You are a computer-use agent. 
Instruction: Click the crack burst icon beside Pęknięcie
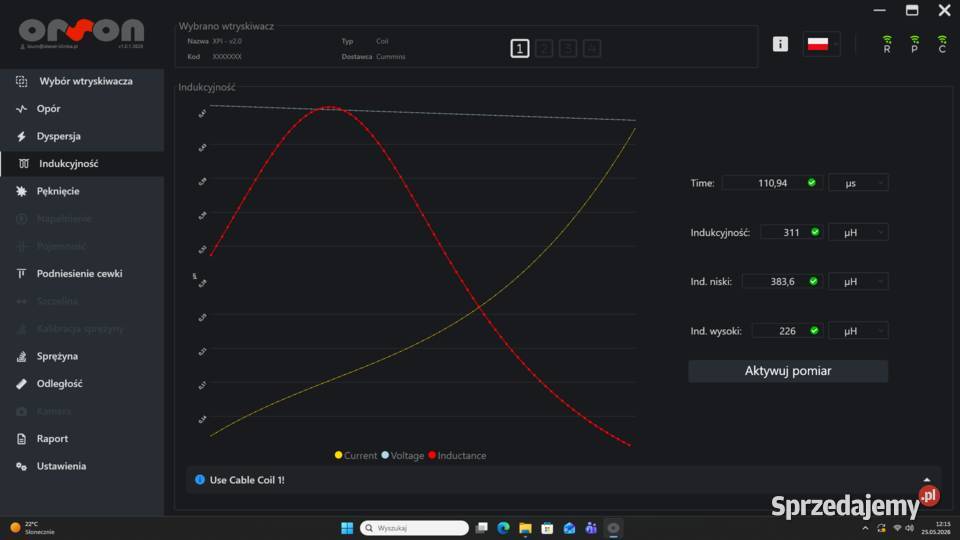21,191
